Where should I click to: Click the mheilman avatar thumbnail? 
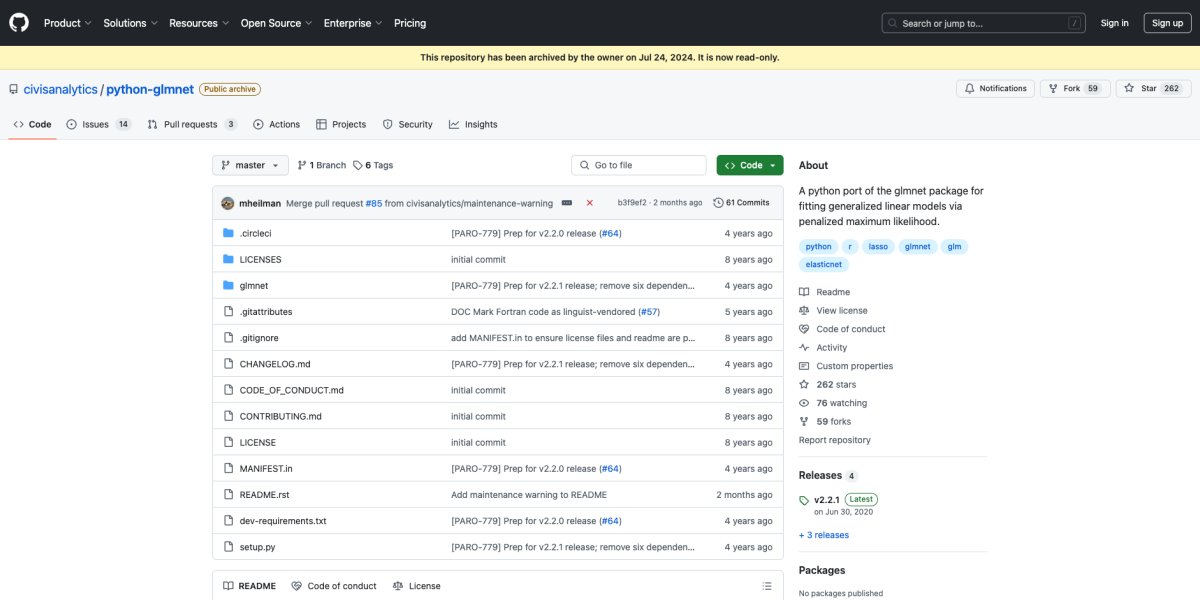tap(228, 203)
